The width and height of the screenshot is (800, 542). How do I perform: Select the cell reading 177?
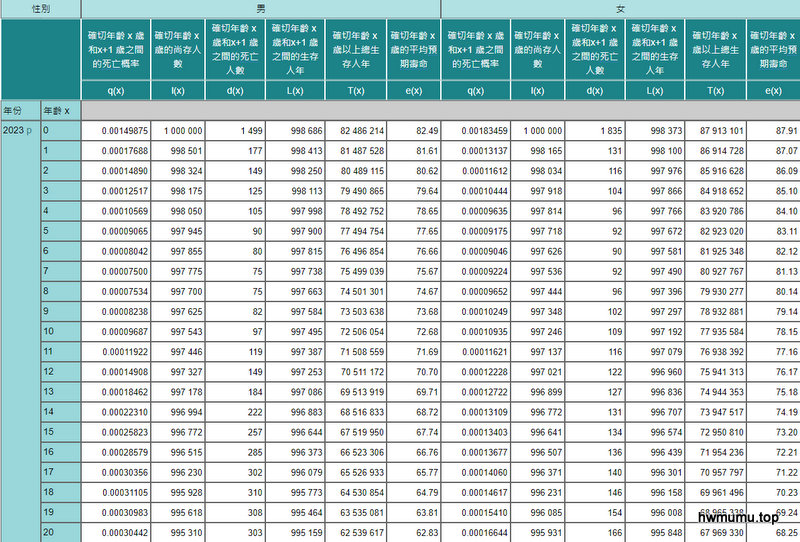point(235,151)
